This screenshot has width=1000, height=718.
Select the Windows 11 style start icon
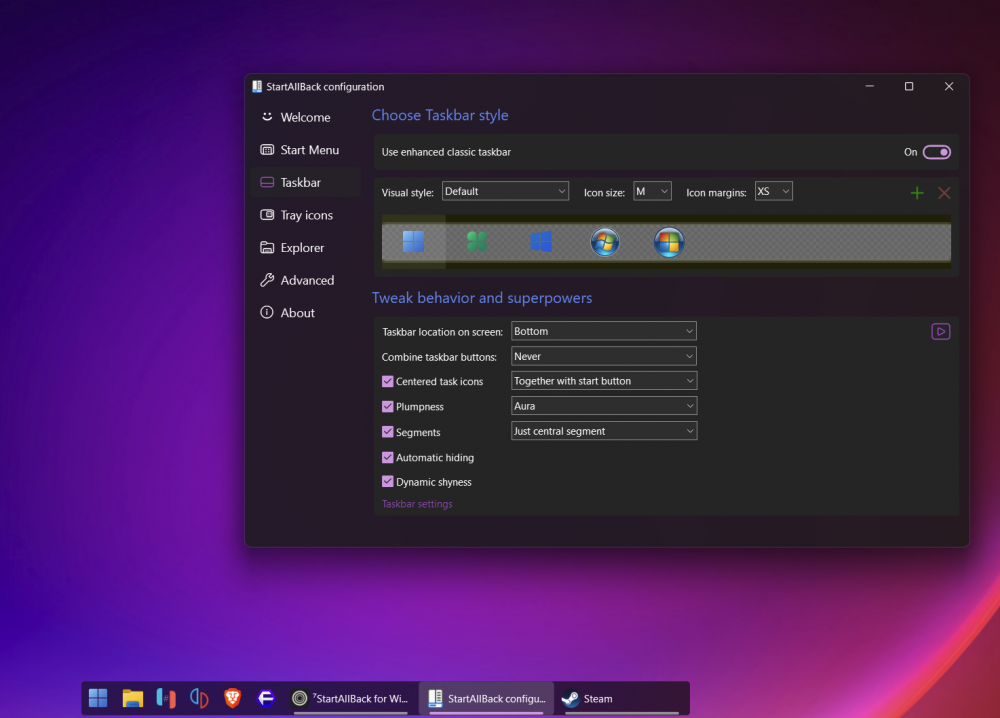click(x=413, y=242)
